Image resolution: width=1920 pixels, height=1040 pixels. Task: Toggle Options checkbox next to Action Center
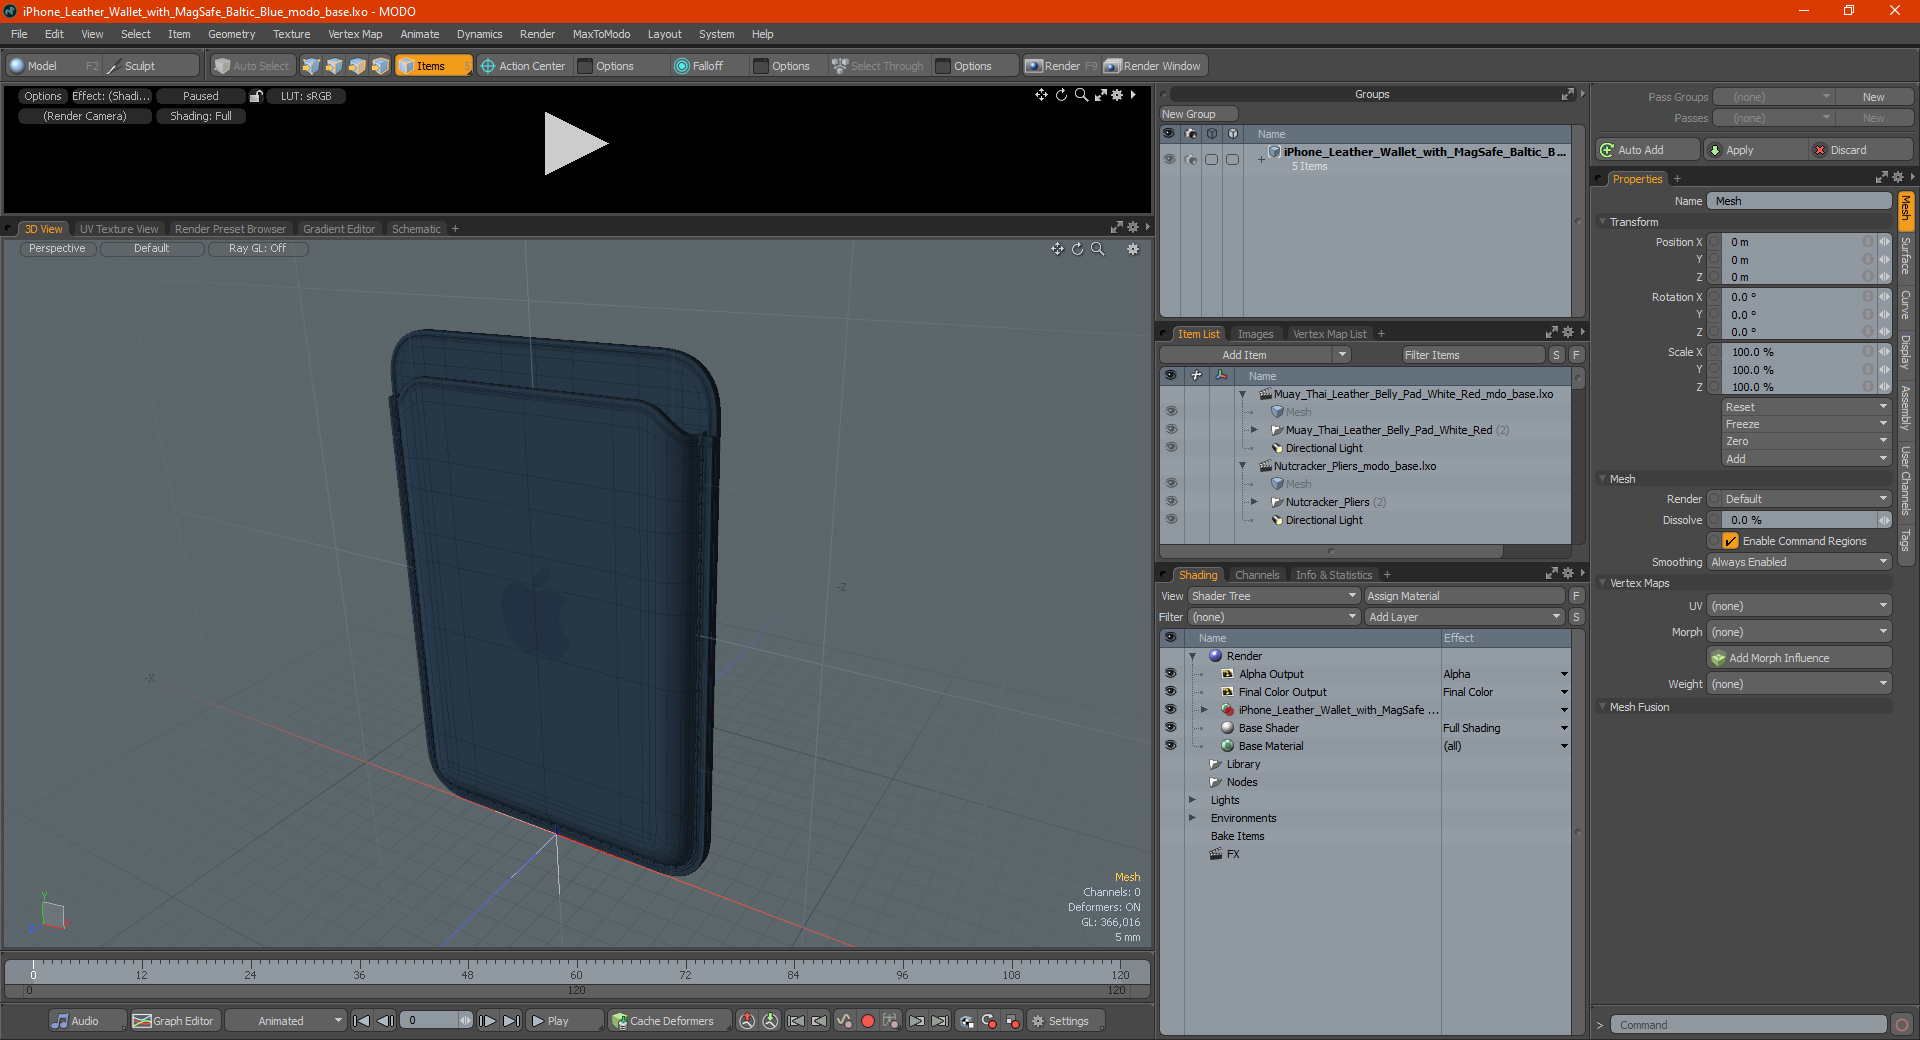586,66
